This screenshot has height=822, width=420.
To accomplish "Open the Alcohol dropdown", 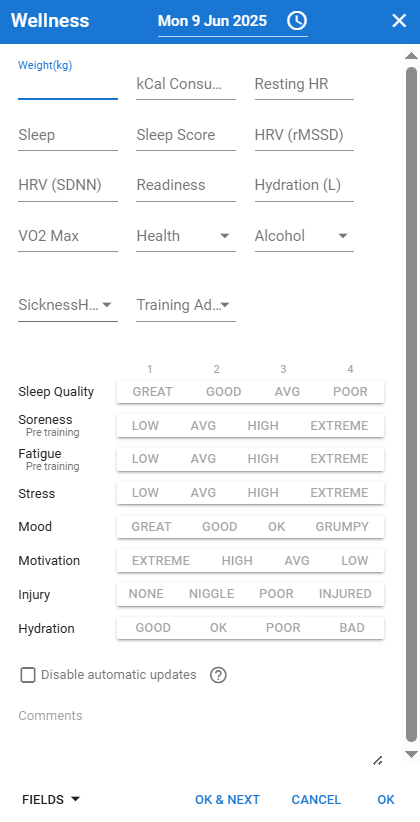I will coord(304,236).
